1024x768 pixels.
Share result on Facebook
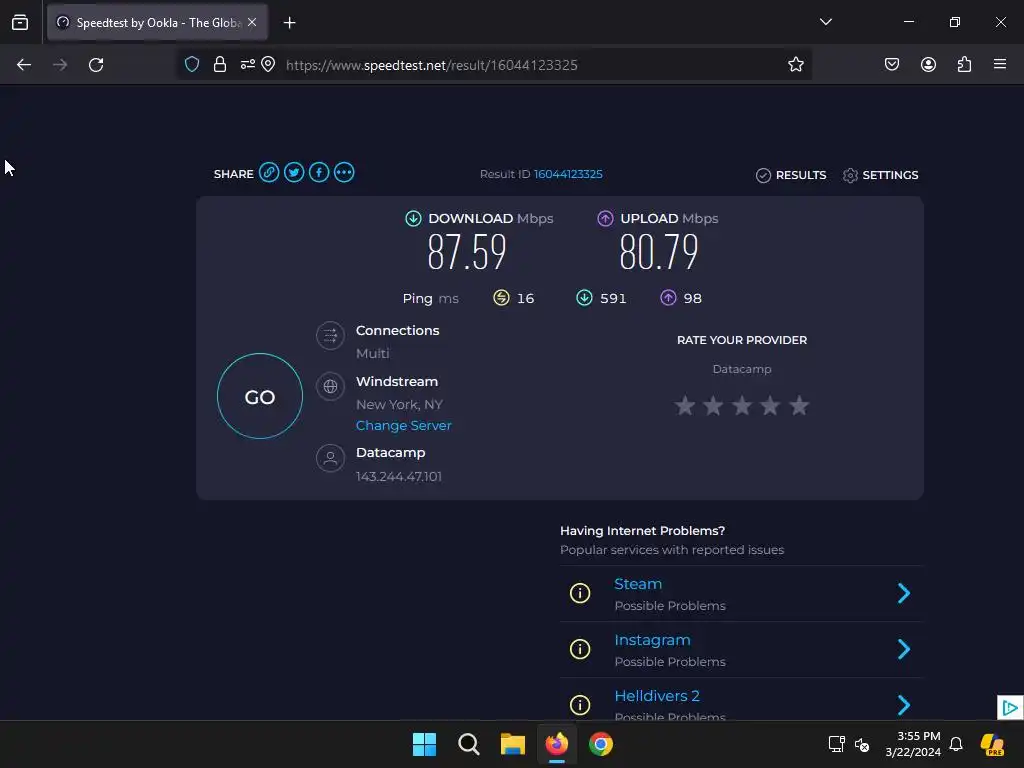pos(319,172)
